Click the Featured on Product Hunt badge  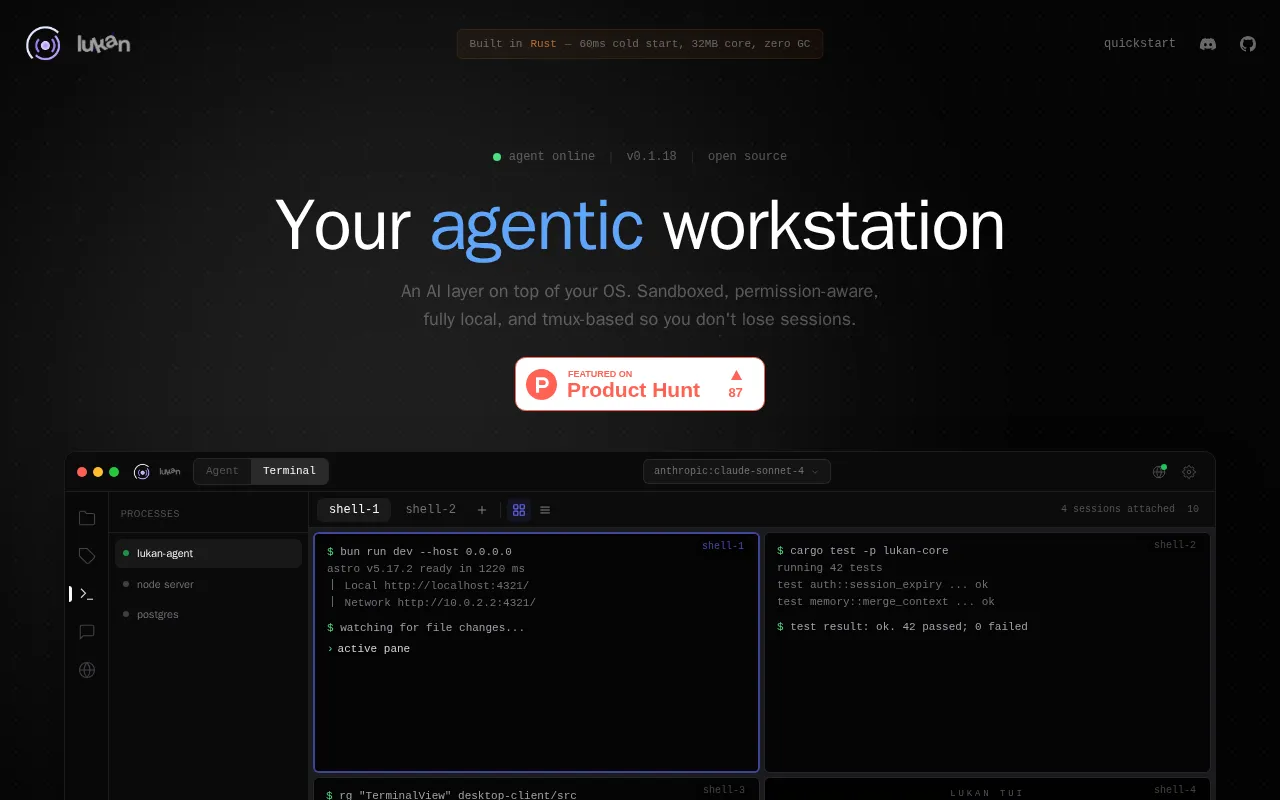click(x=640, y=384)
